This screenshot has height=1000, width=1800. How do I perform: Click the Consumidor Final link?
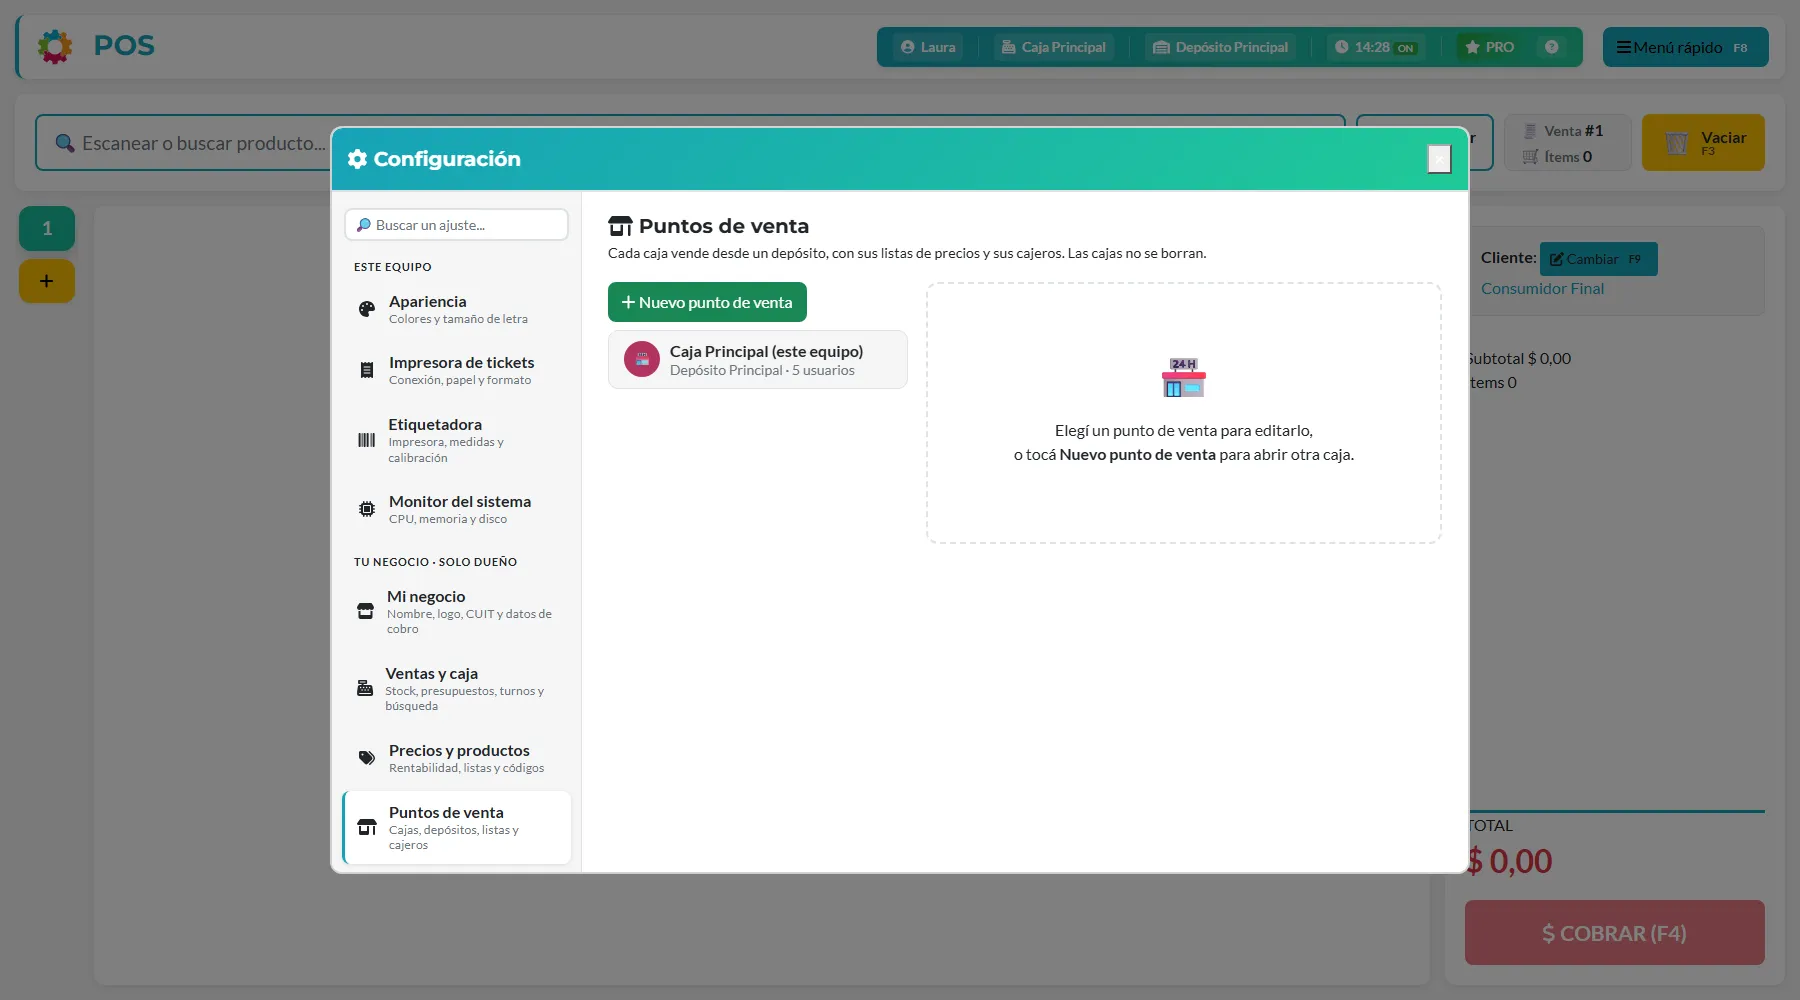[x=1542, y=289]
